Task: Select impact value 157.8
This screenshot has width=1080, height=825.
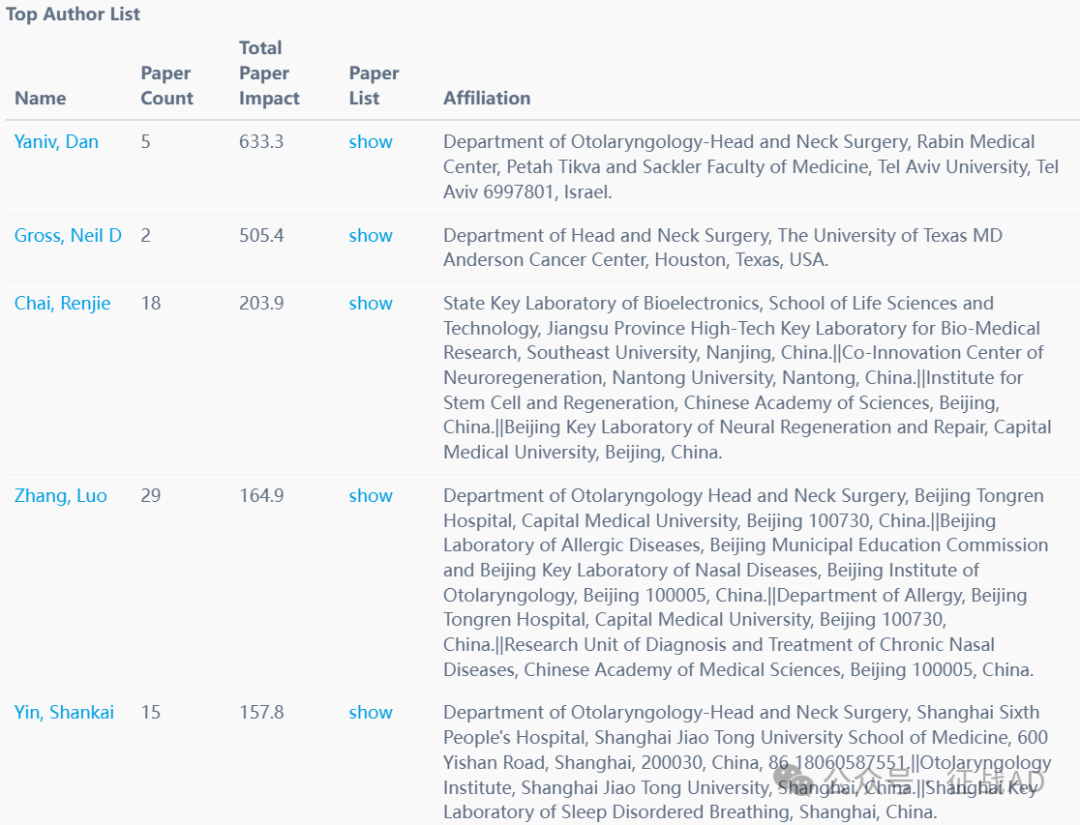Action: coord(261,713)
